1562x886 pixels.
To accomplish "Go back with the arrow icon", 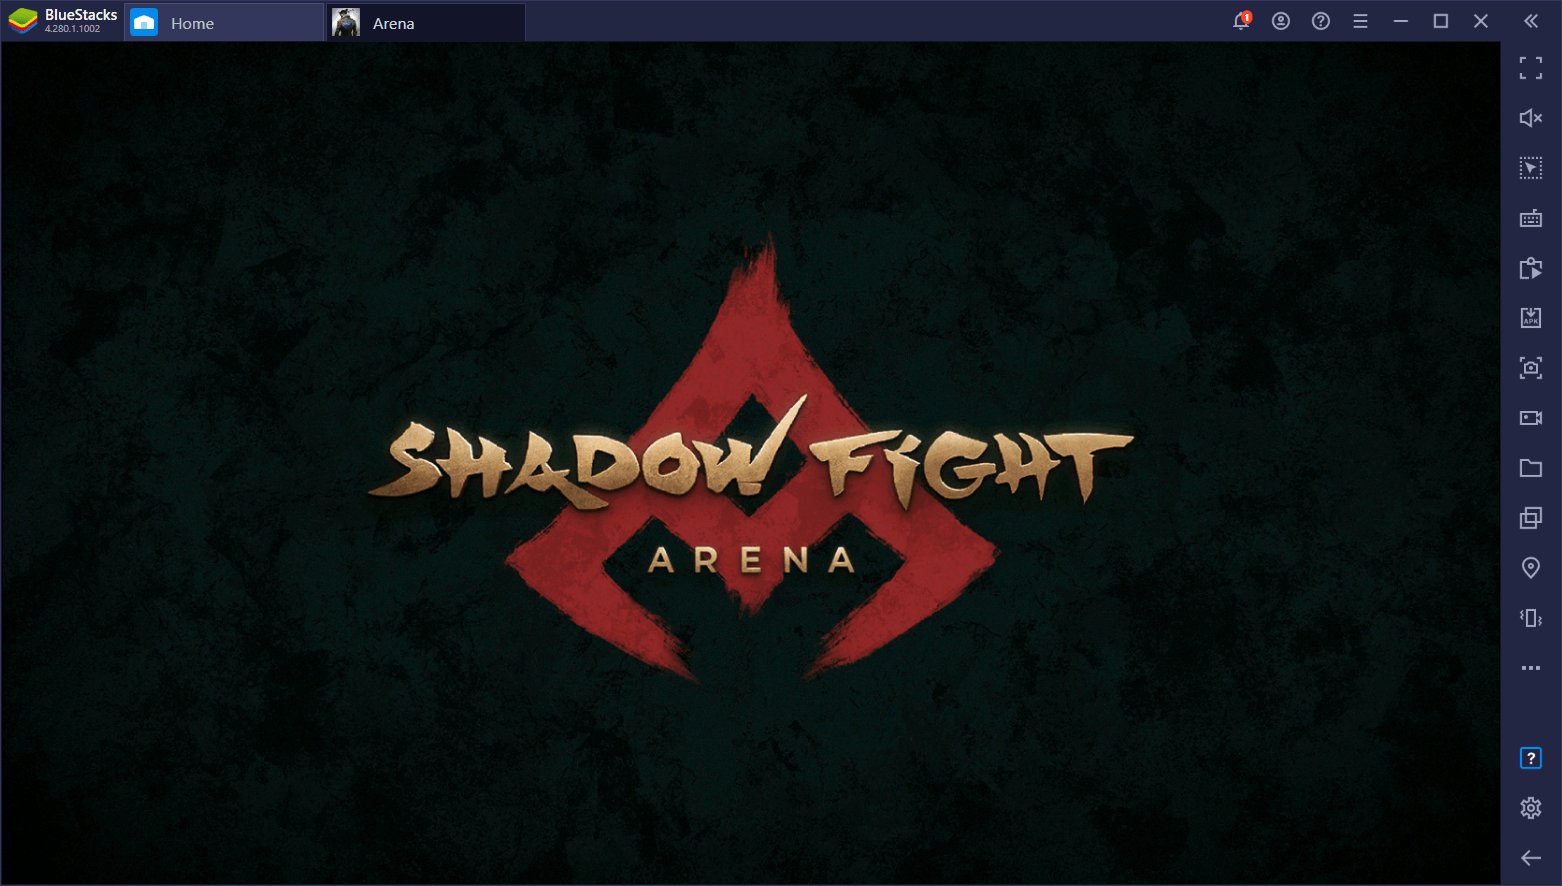I will (x=1531, y=858).
